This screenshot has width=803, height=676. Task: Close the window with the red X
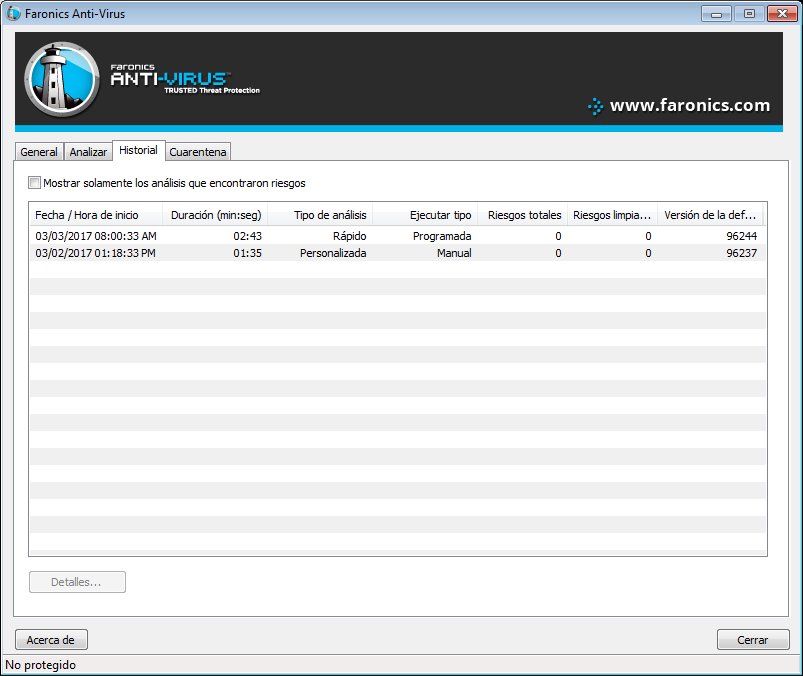tap(782, 14)
